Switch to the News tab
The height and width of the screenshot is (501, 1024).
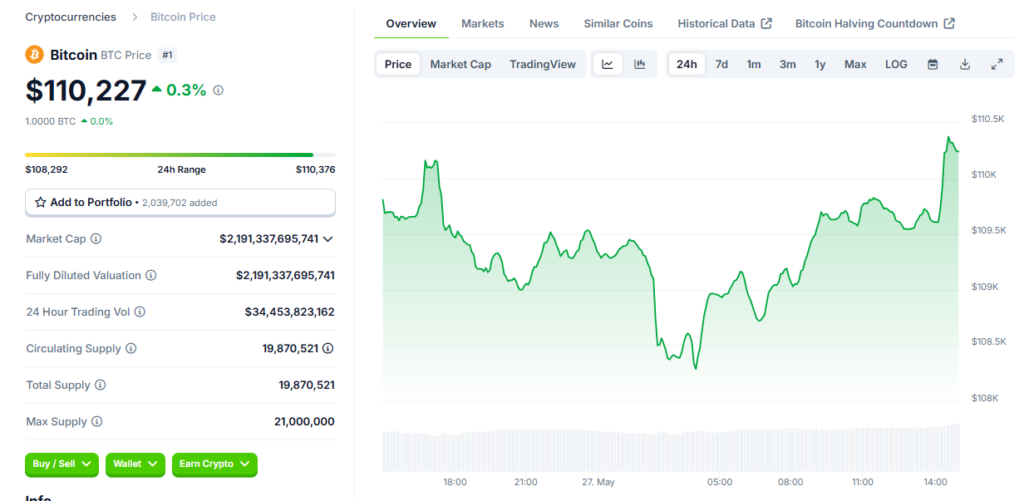click(544, 24)
